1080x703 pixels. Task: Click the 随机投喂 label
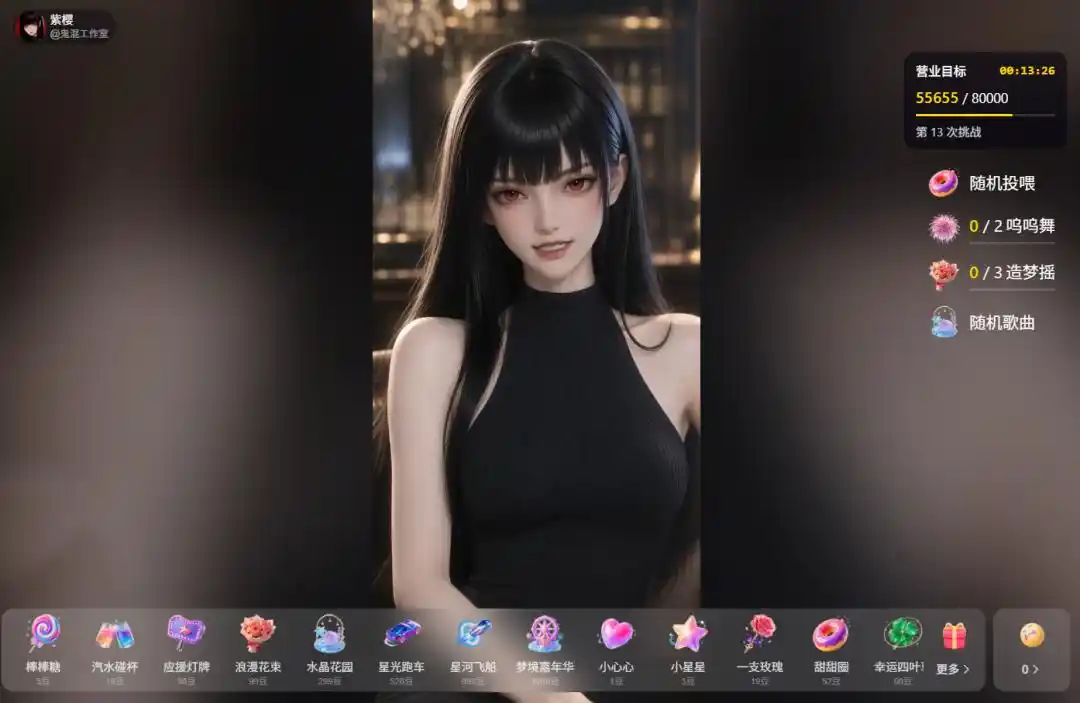1002,184
